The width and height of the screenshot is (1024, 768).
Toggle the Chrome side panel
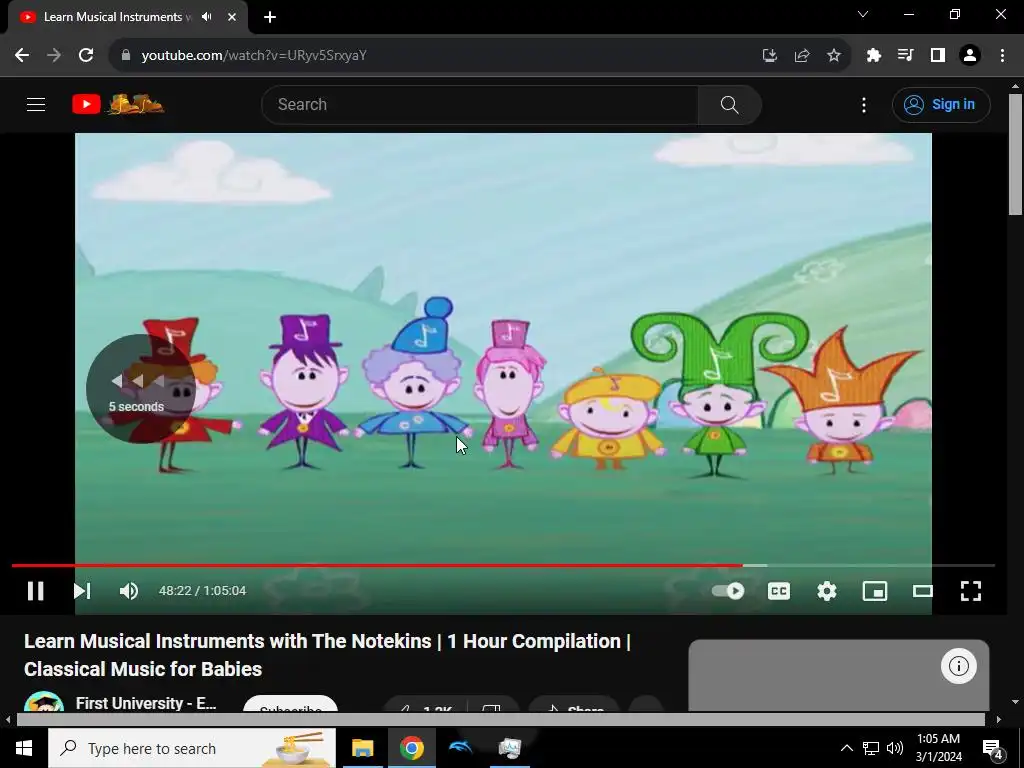tap(938, 56)
